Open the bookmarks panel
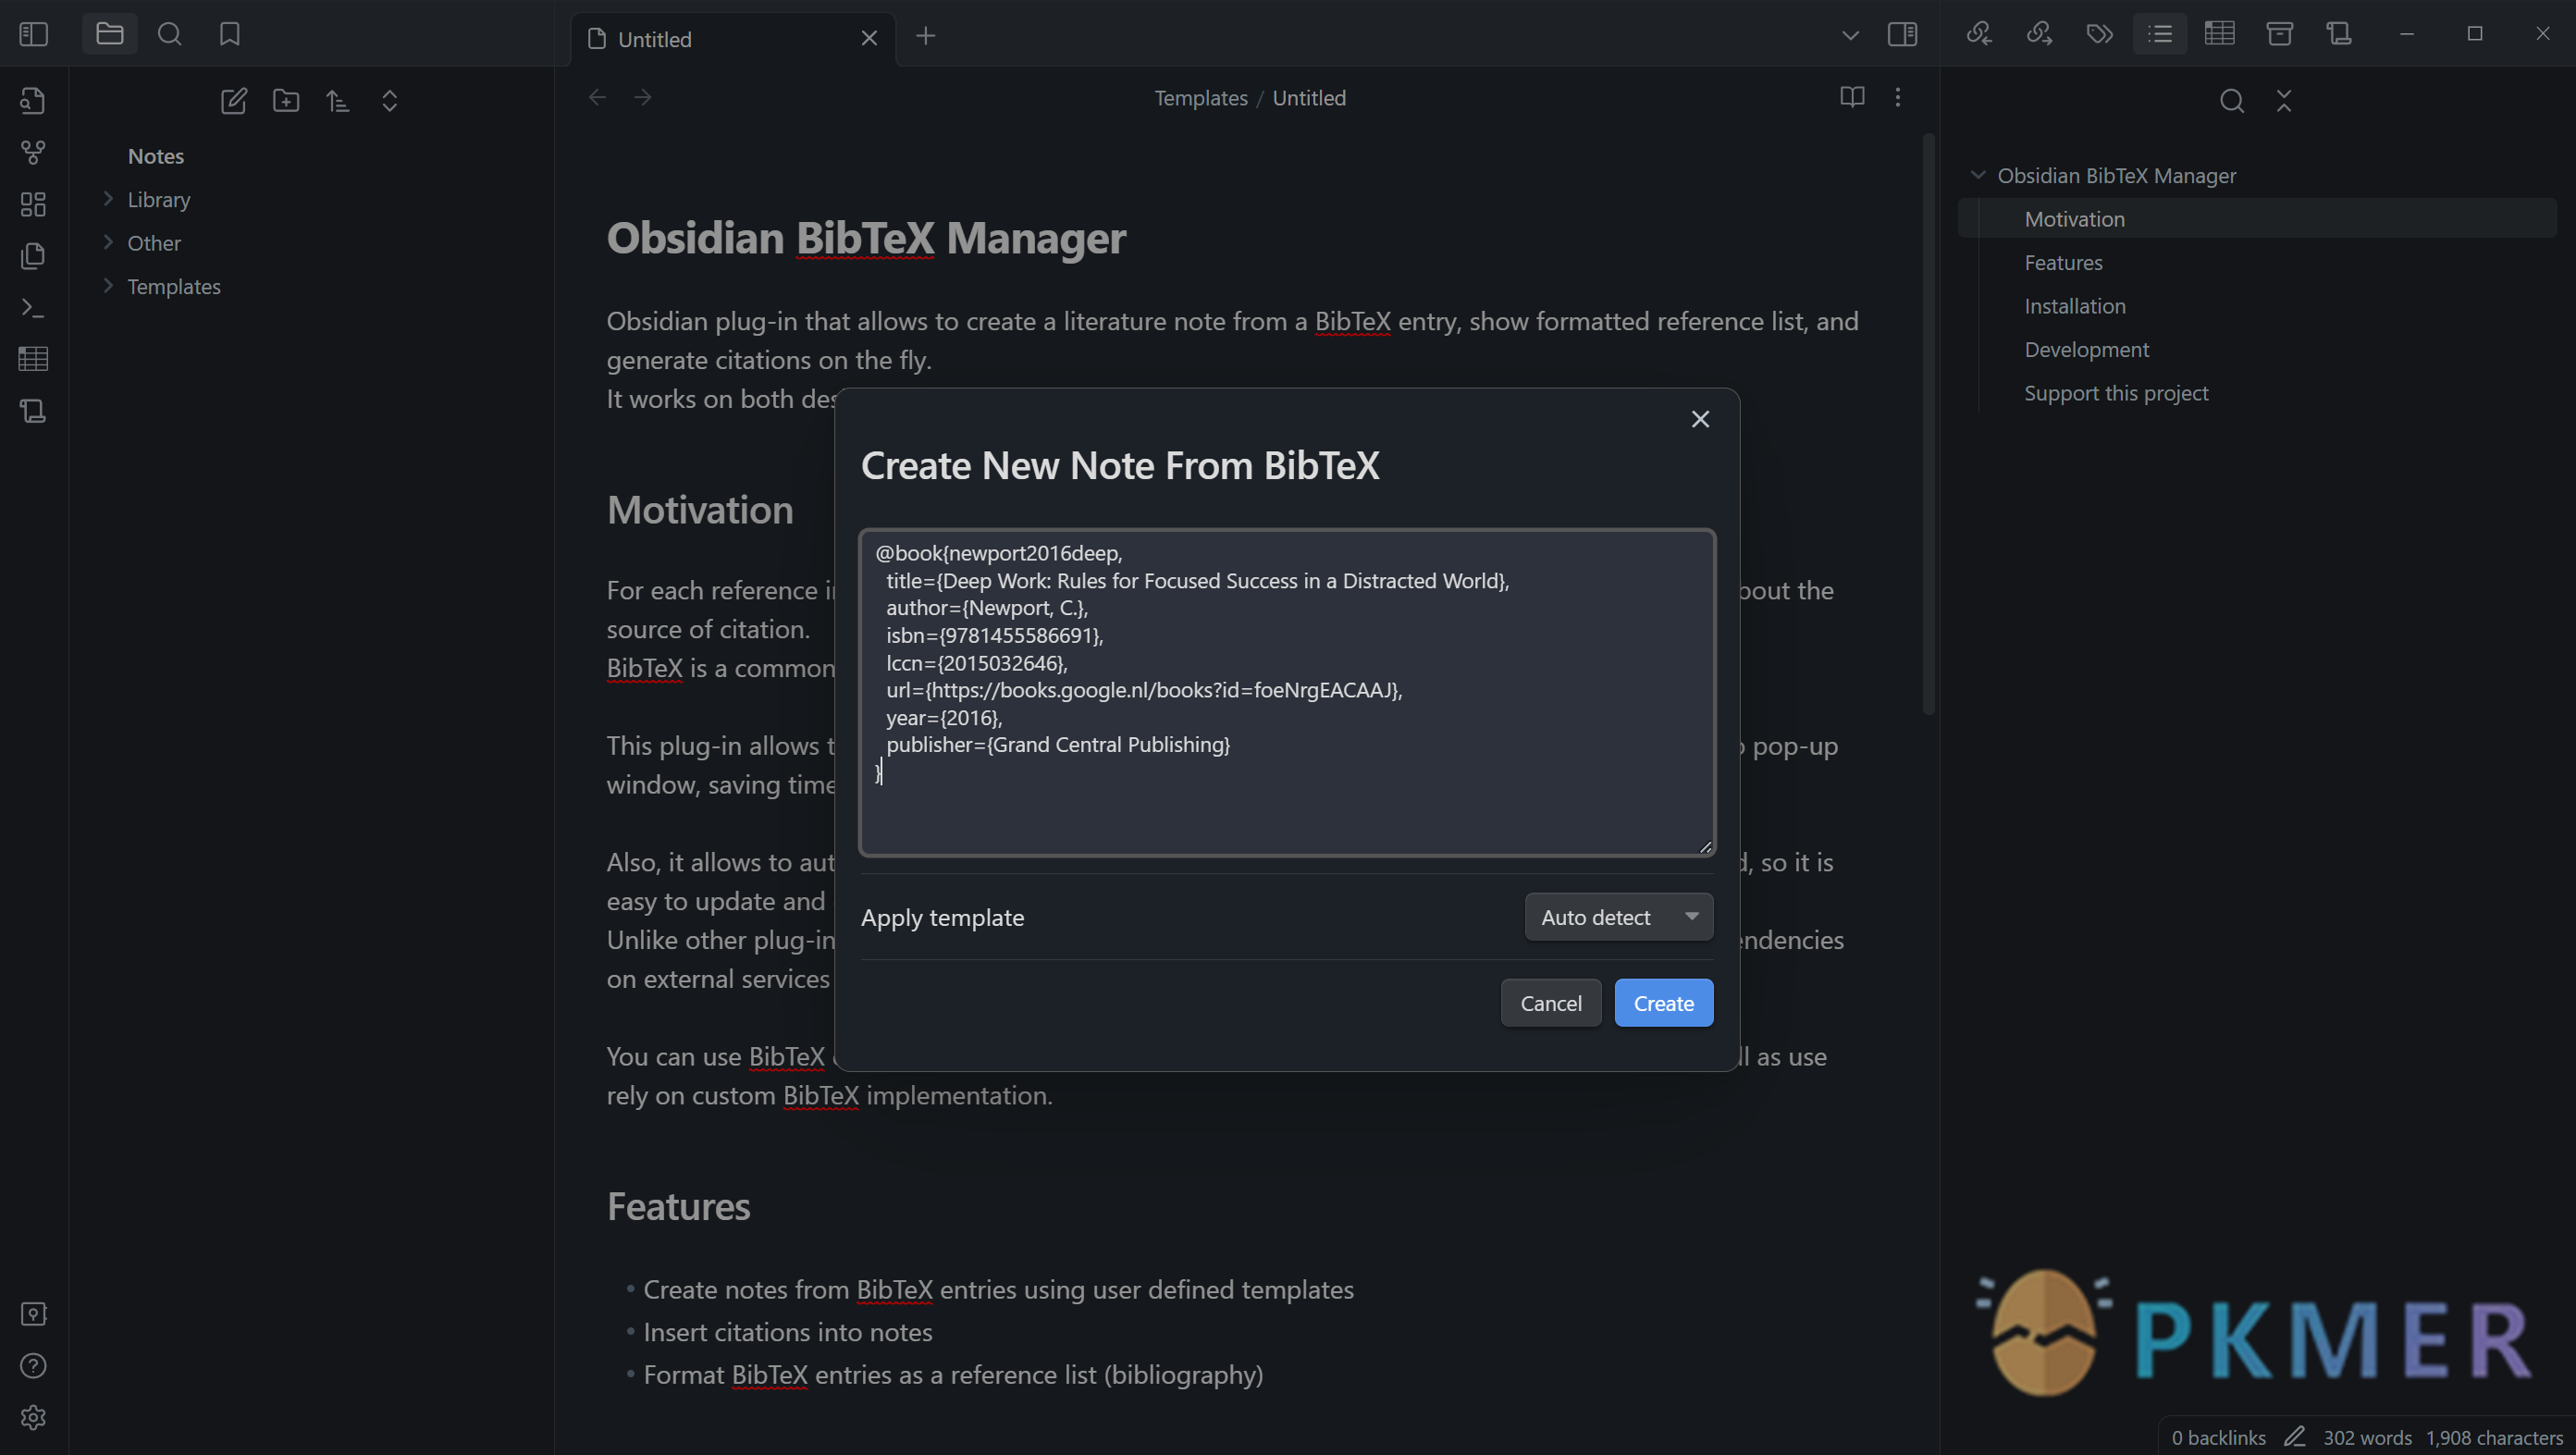The height and width of the screenshot is (1455, 2576). (230, 35)
